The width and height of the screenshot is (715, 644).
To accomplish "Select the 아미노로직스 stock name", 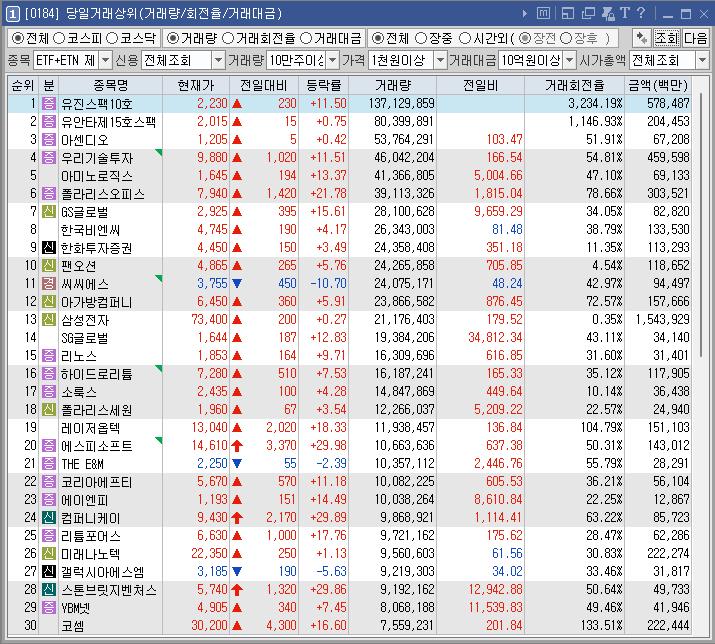I will pyautogui.click(x=97, y=176).
